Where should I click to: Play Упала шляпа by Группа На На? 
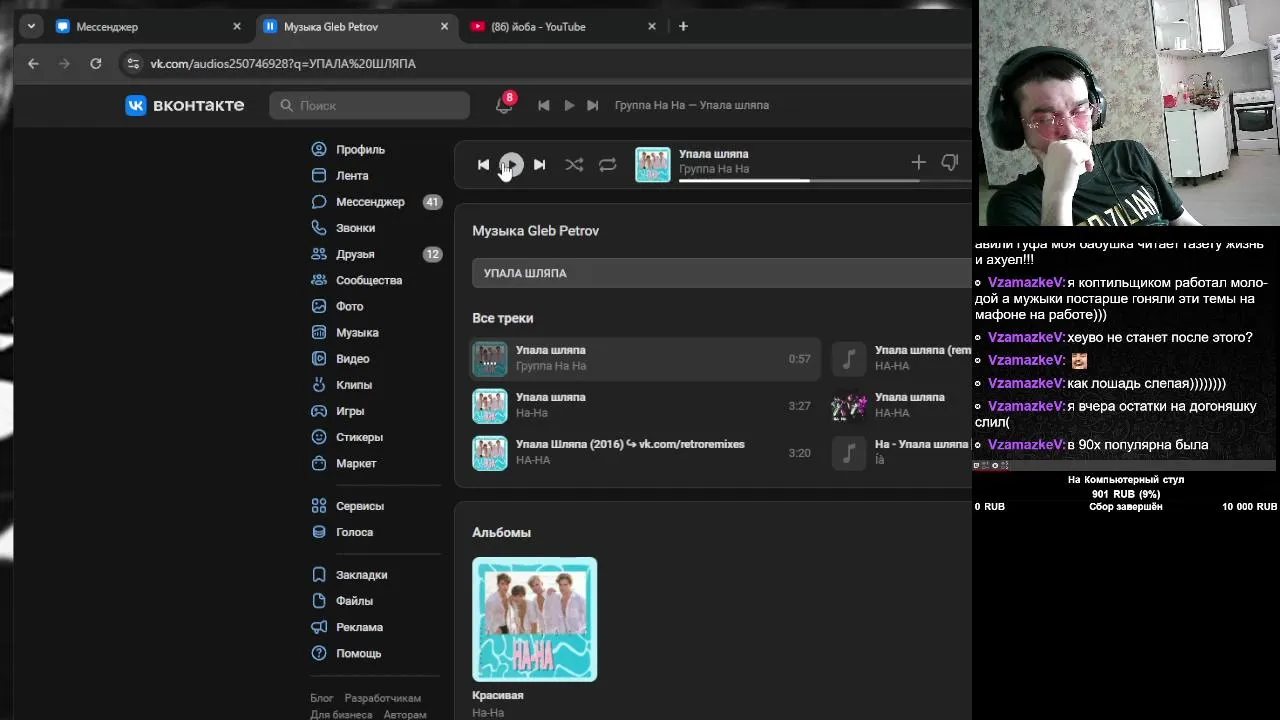click(x=645, y=358)
